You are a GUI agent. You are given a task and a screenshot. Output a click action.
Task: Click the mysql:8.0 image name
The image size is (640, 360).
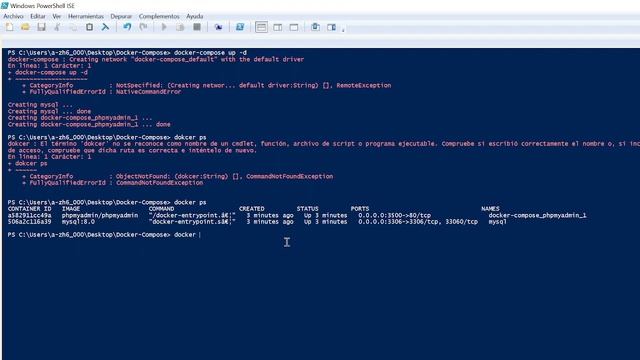[78, 222]
